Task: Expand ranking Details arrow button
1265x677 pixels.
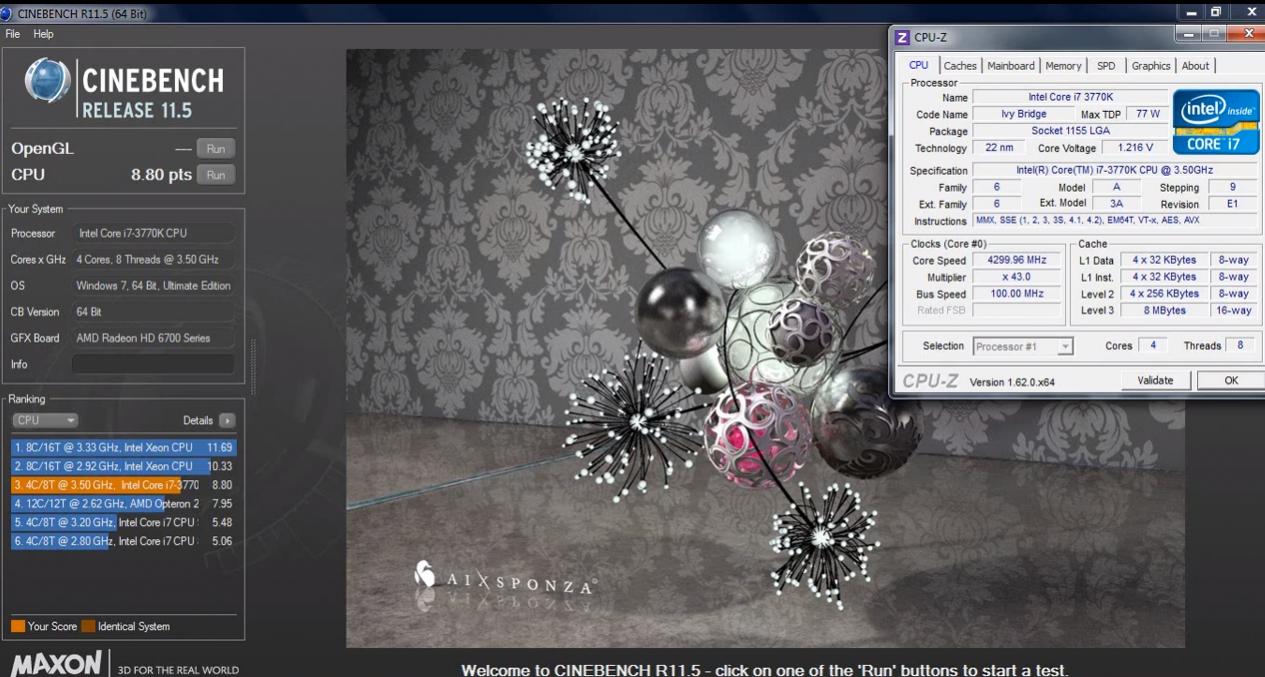Action: (227, 421)
